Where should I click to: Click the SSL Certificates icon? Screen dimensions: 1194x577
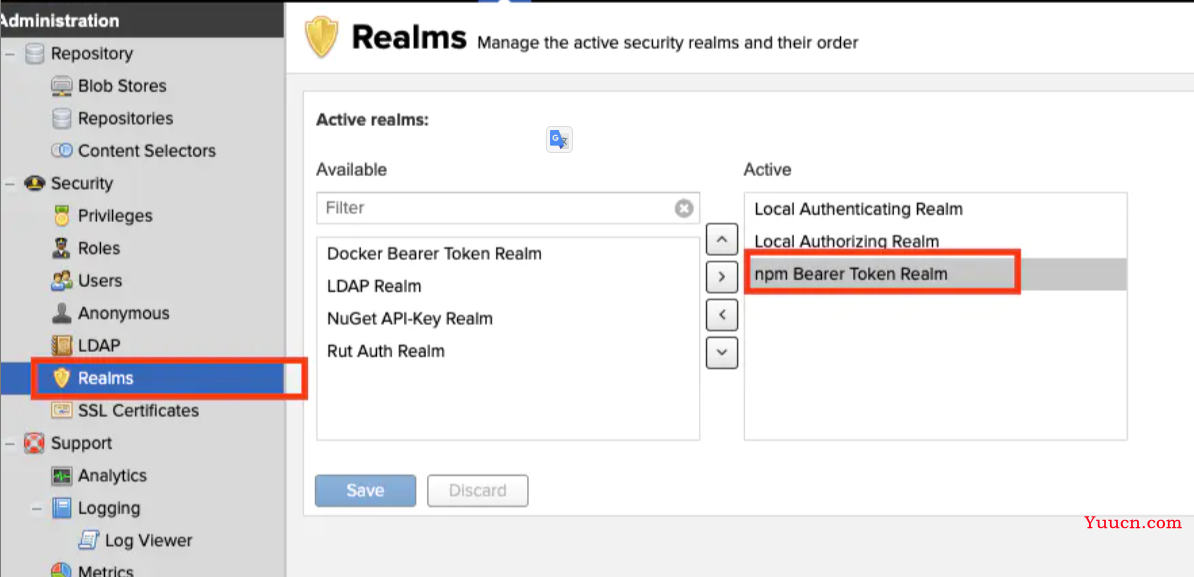click(x=62, y=410)
